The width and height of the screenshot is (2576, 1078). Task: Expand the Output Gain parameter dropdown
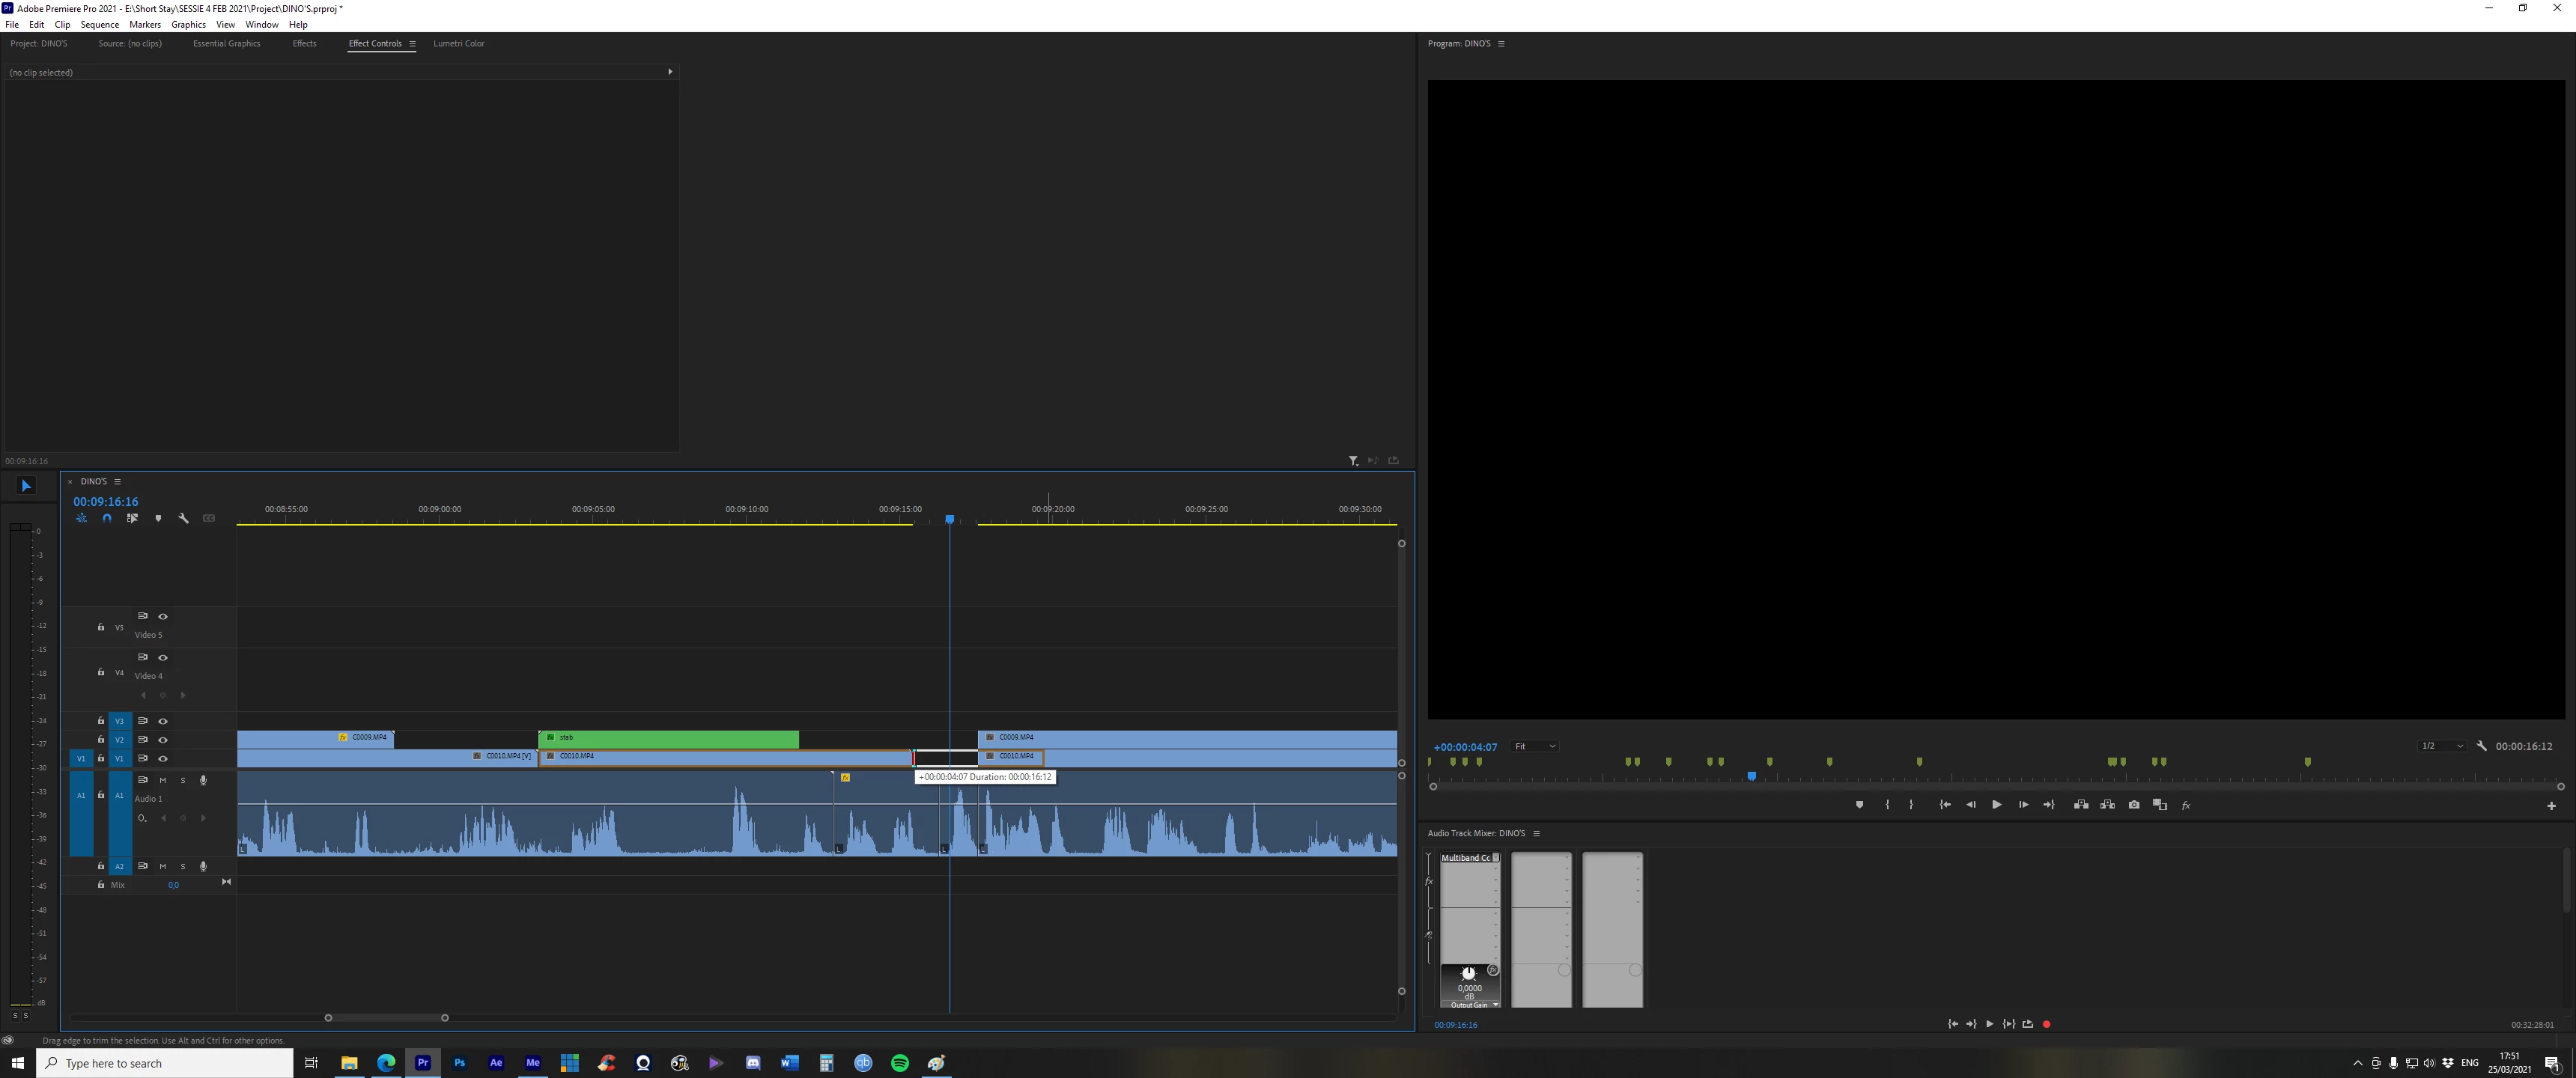(1495, 1004)
